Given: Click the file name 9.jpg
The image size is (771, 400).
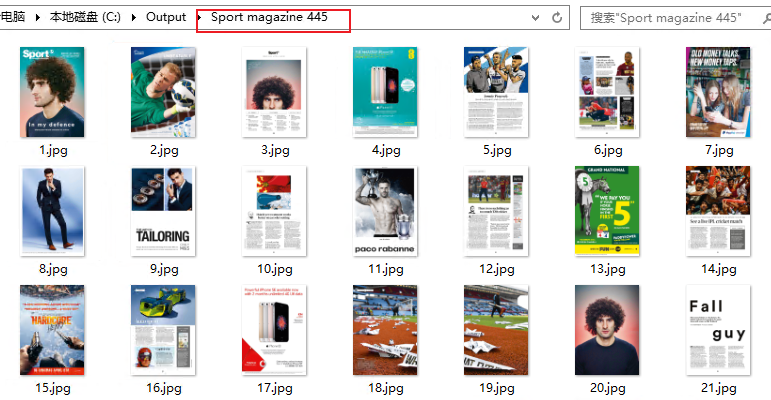Looking at the screenshot, I should (x=164, y=269).
